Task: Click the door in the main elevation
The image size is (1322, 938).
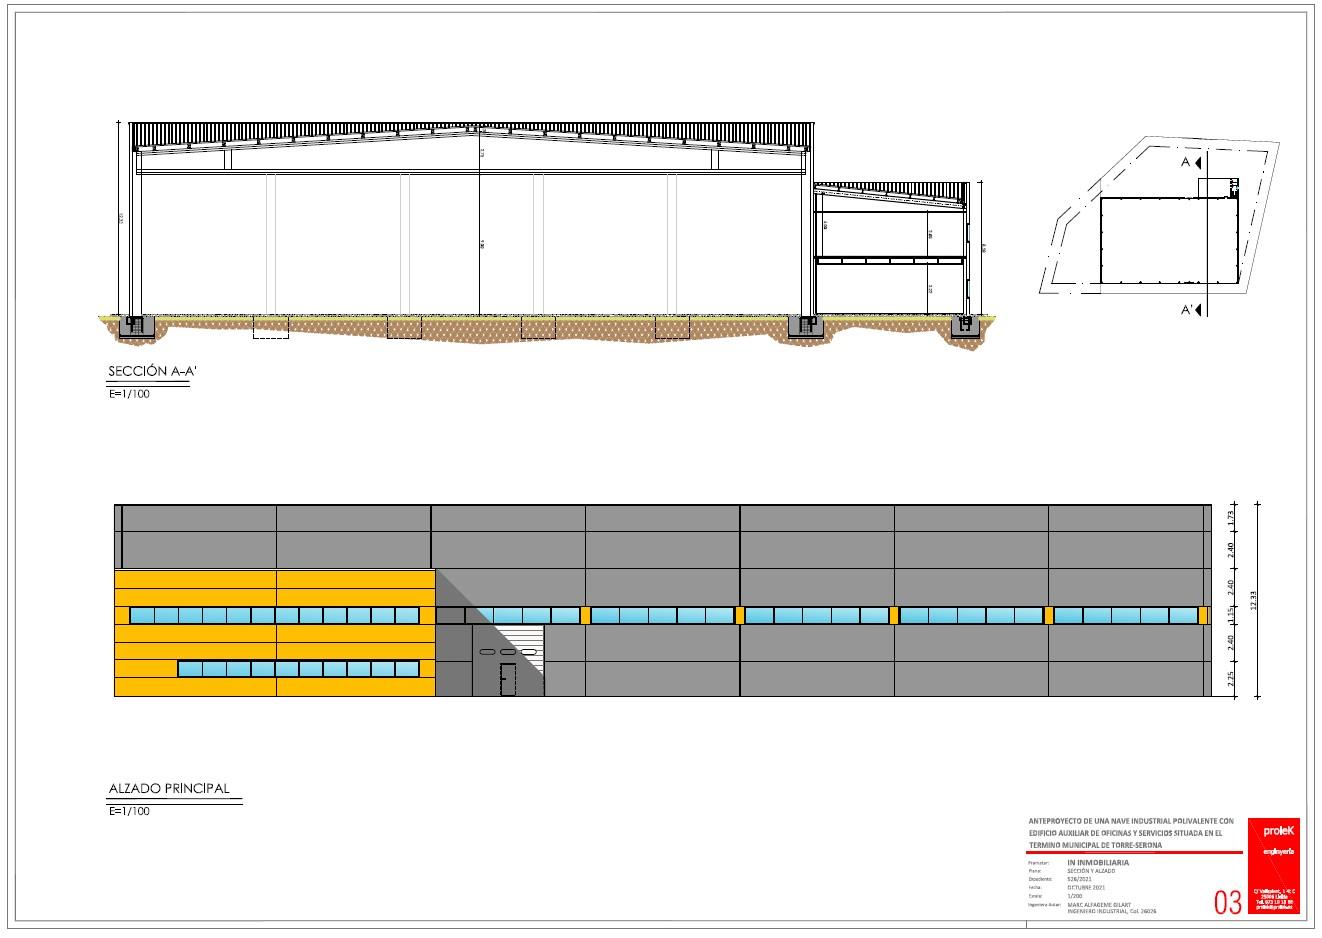Action: (x=508, y=679)
